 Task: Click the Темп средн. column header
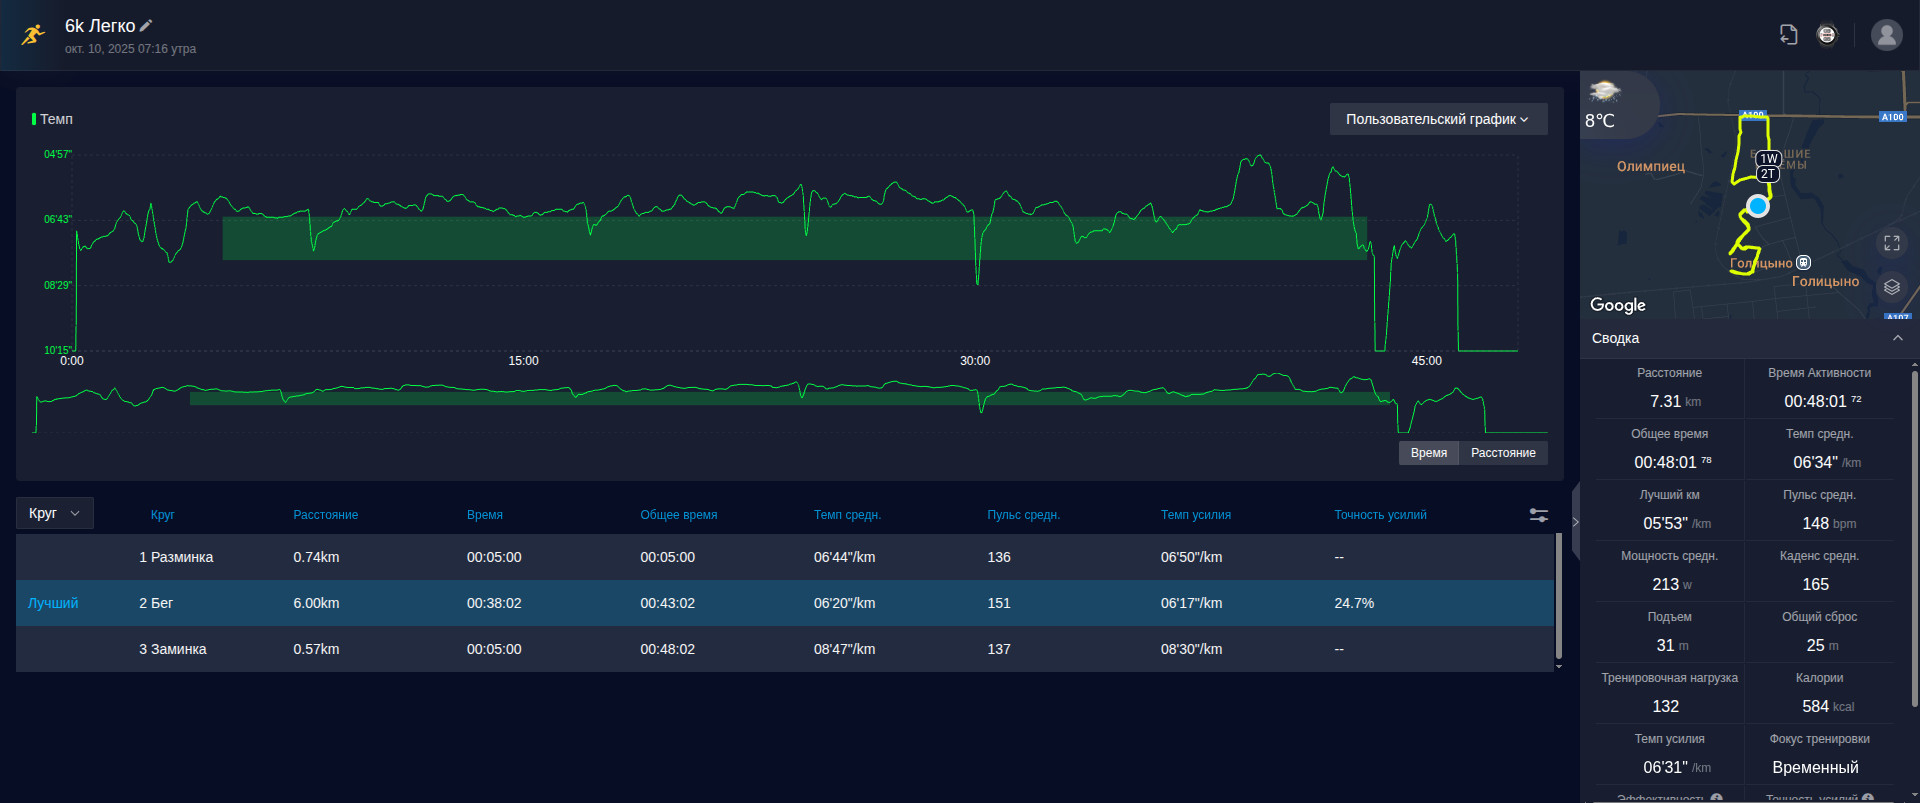[x=847, y=515]
